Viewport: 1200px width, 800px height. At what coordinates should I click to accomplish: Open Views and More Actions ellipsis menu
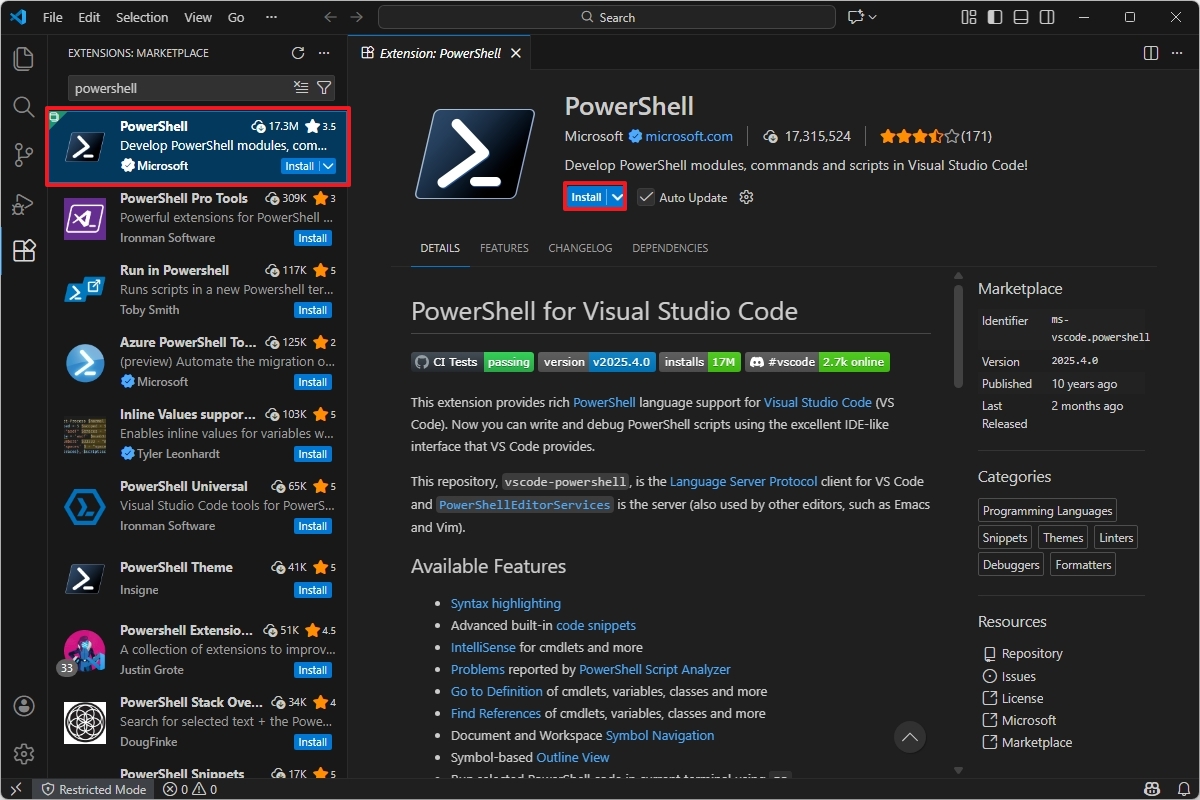(x=323, y=53)
